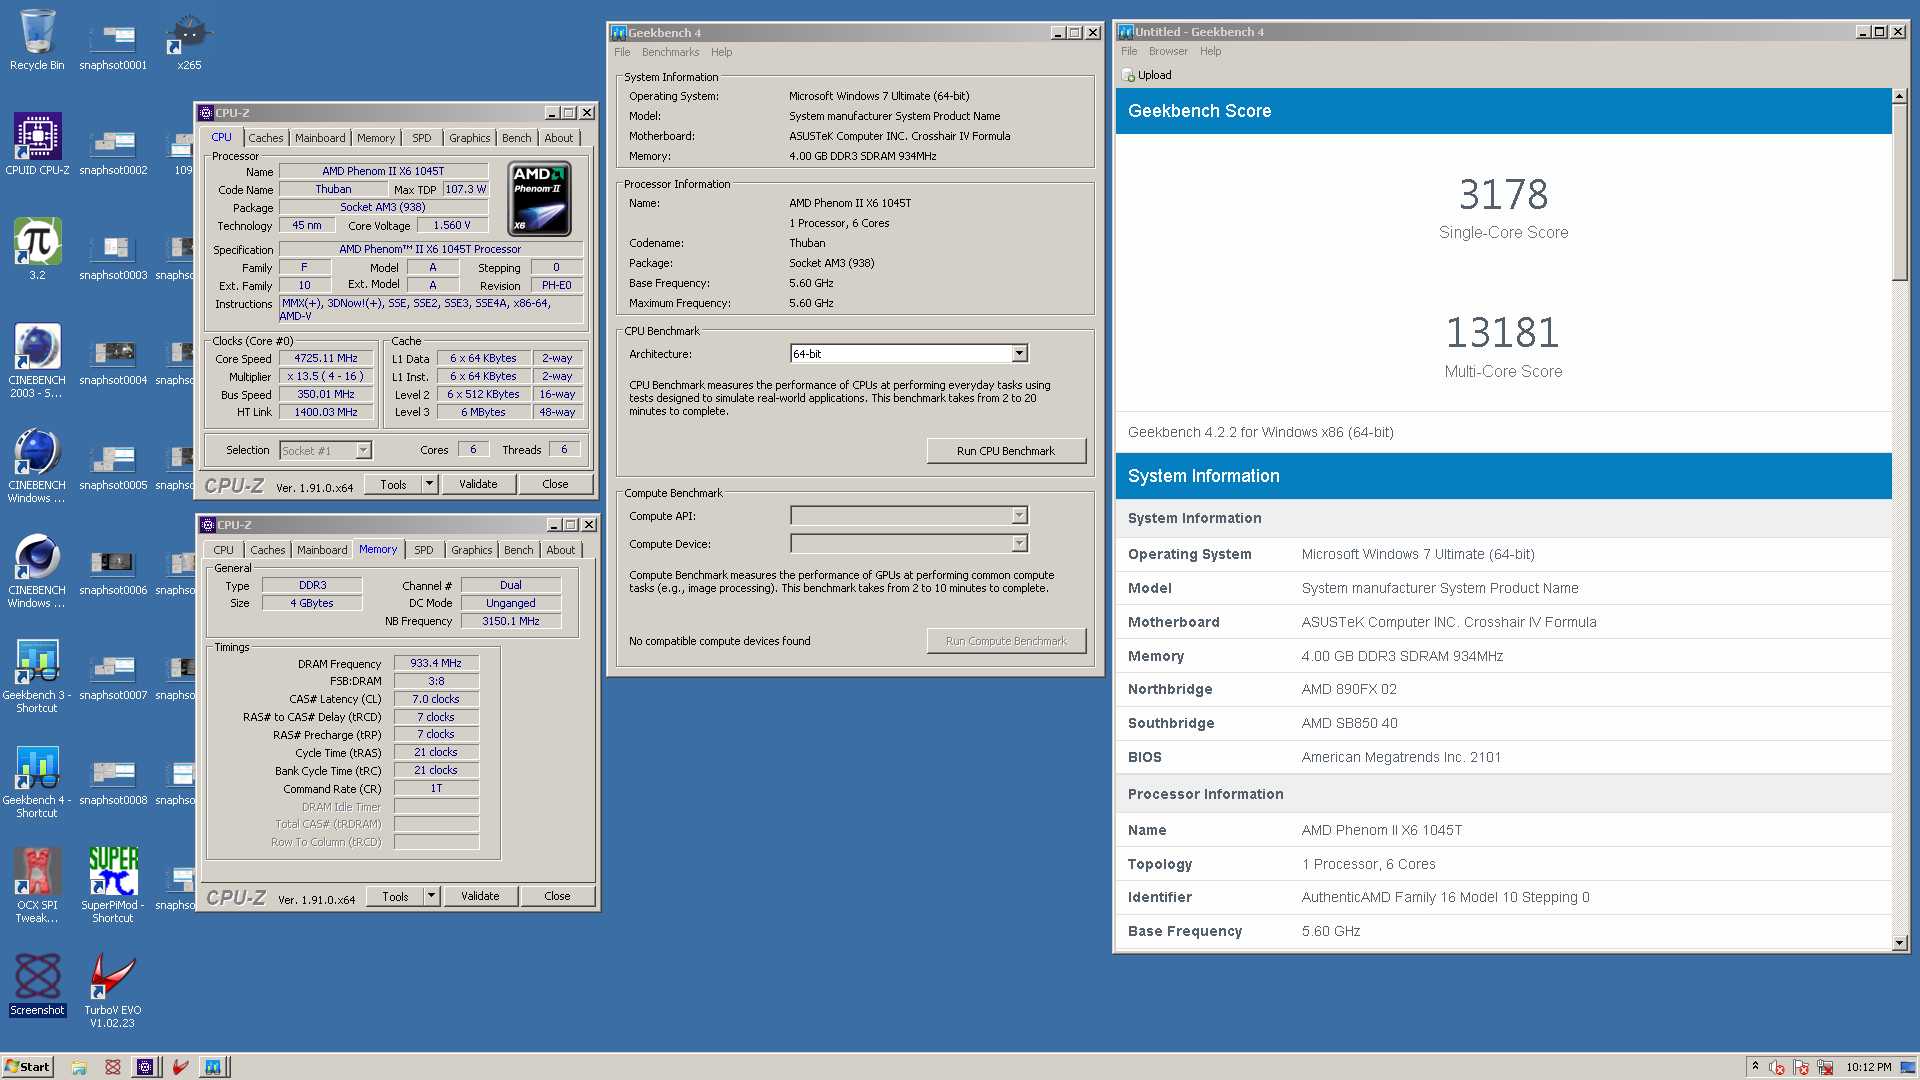Click the Run Compute Benchmark button
The height and width of the screenshot is (1080, 1920).
[x=1006, y=641]
